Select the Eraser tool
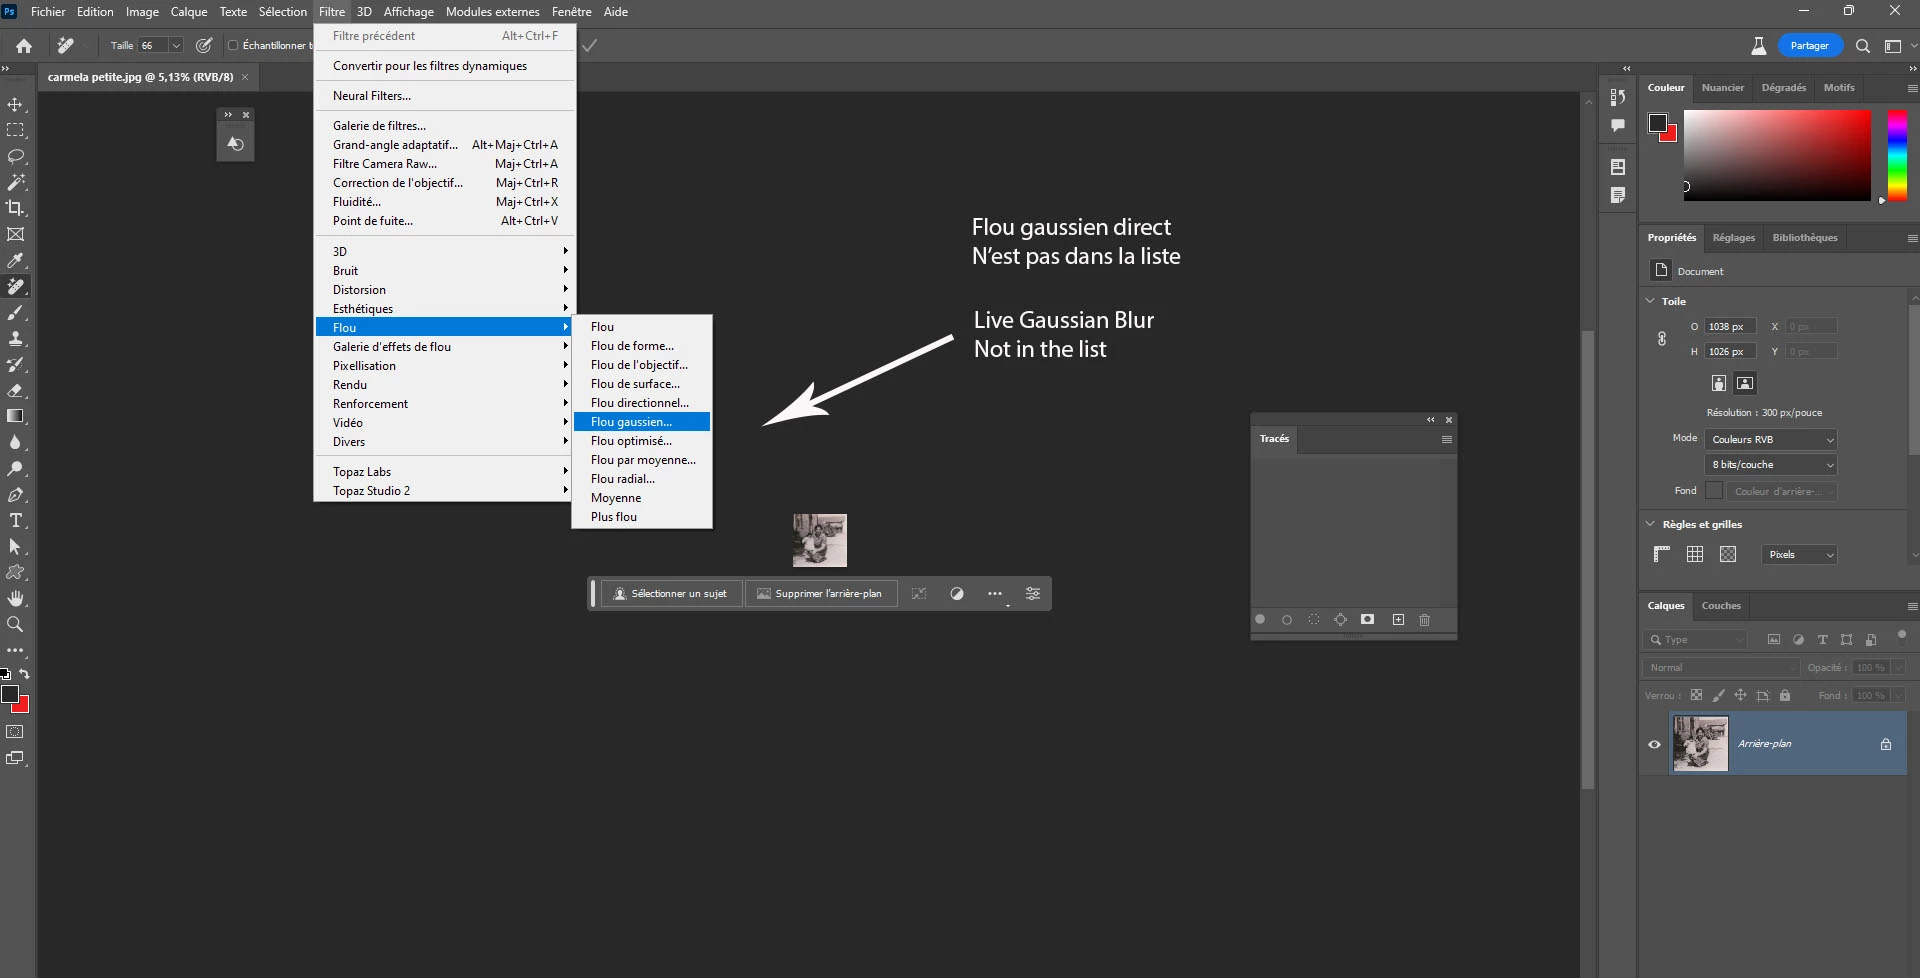1920x978 pixels. [x=15, y=390]
